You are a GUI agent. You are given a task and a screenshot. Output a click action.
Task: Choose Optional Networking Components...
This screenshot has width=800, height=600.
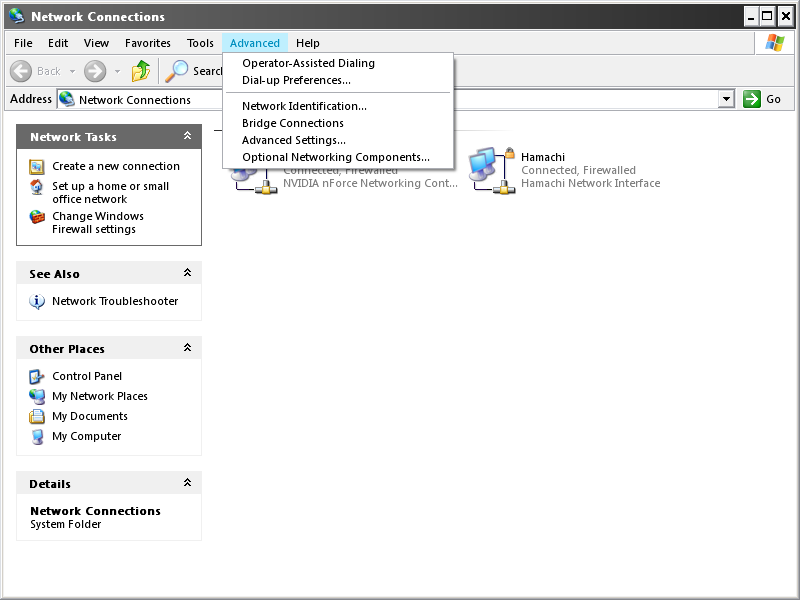tap(338, 157)
